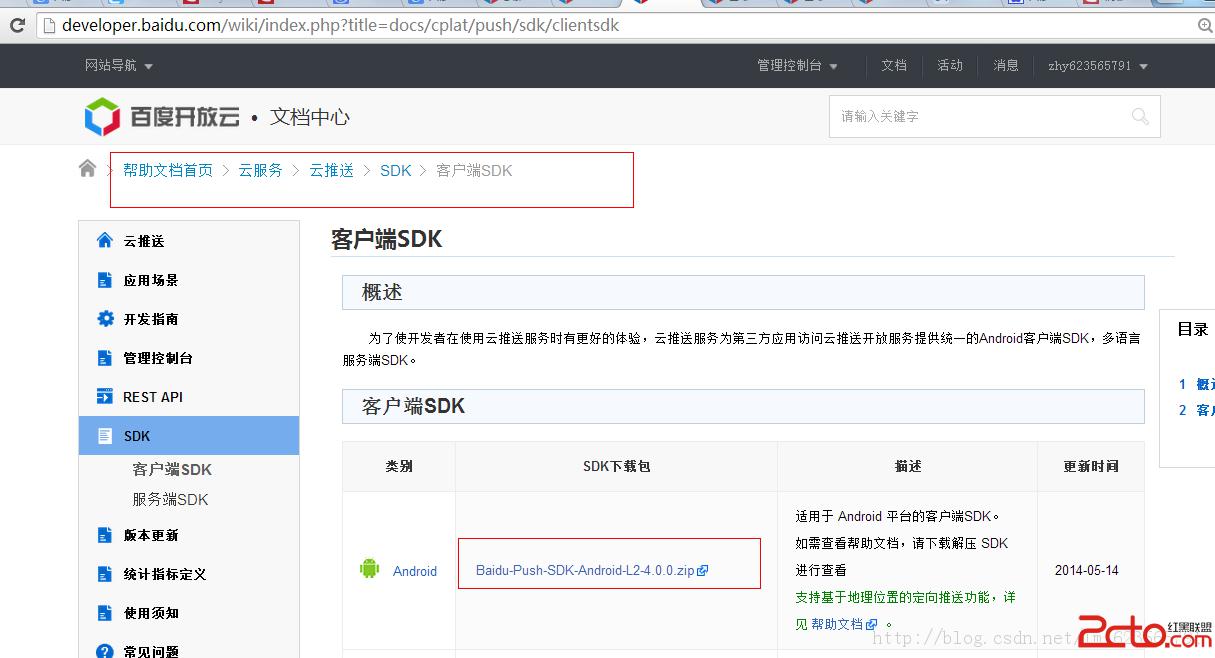The width and height of the screenshot is (1215, 658).
Task: Click the 开发指南 gear icon
Action: [105, 319]
